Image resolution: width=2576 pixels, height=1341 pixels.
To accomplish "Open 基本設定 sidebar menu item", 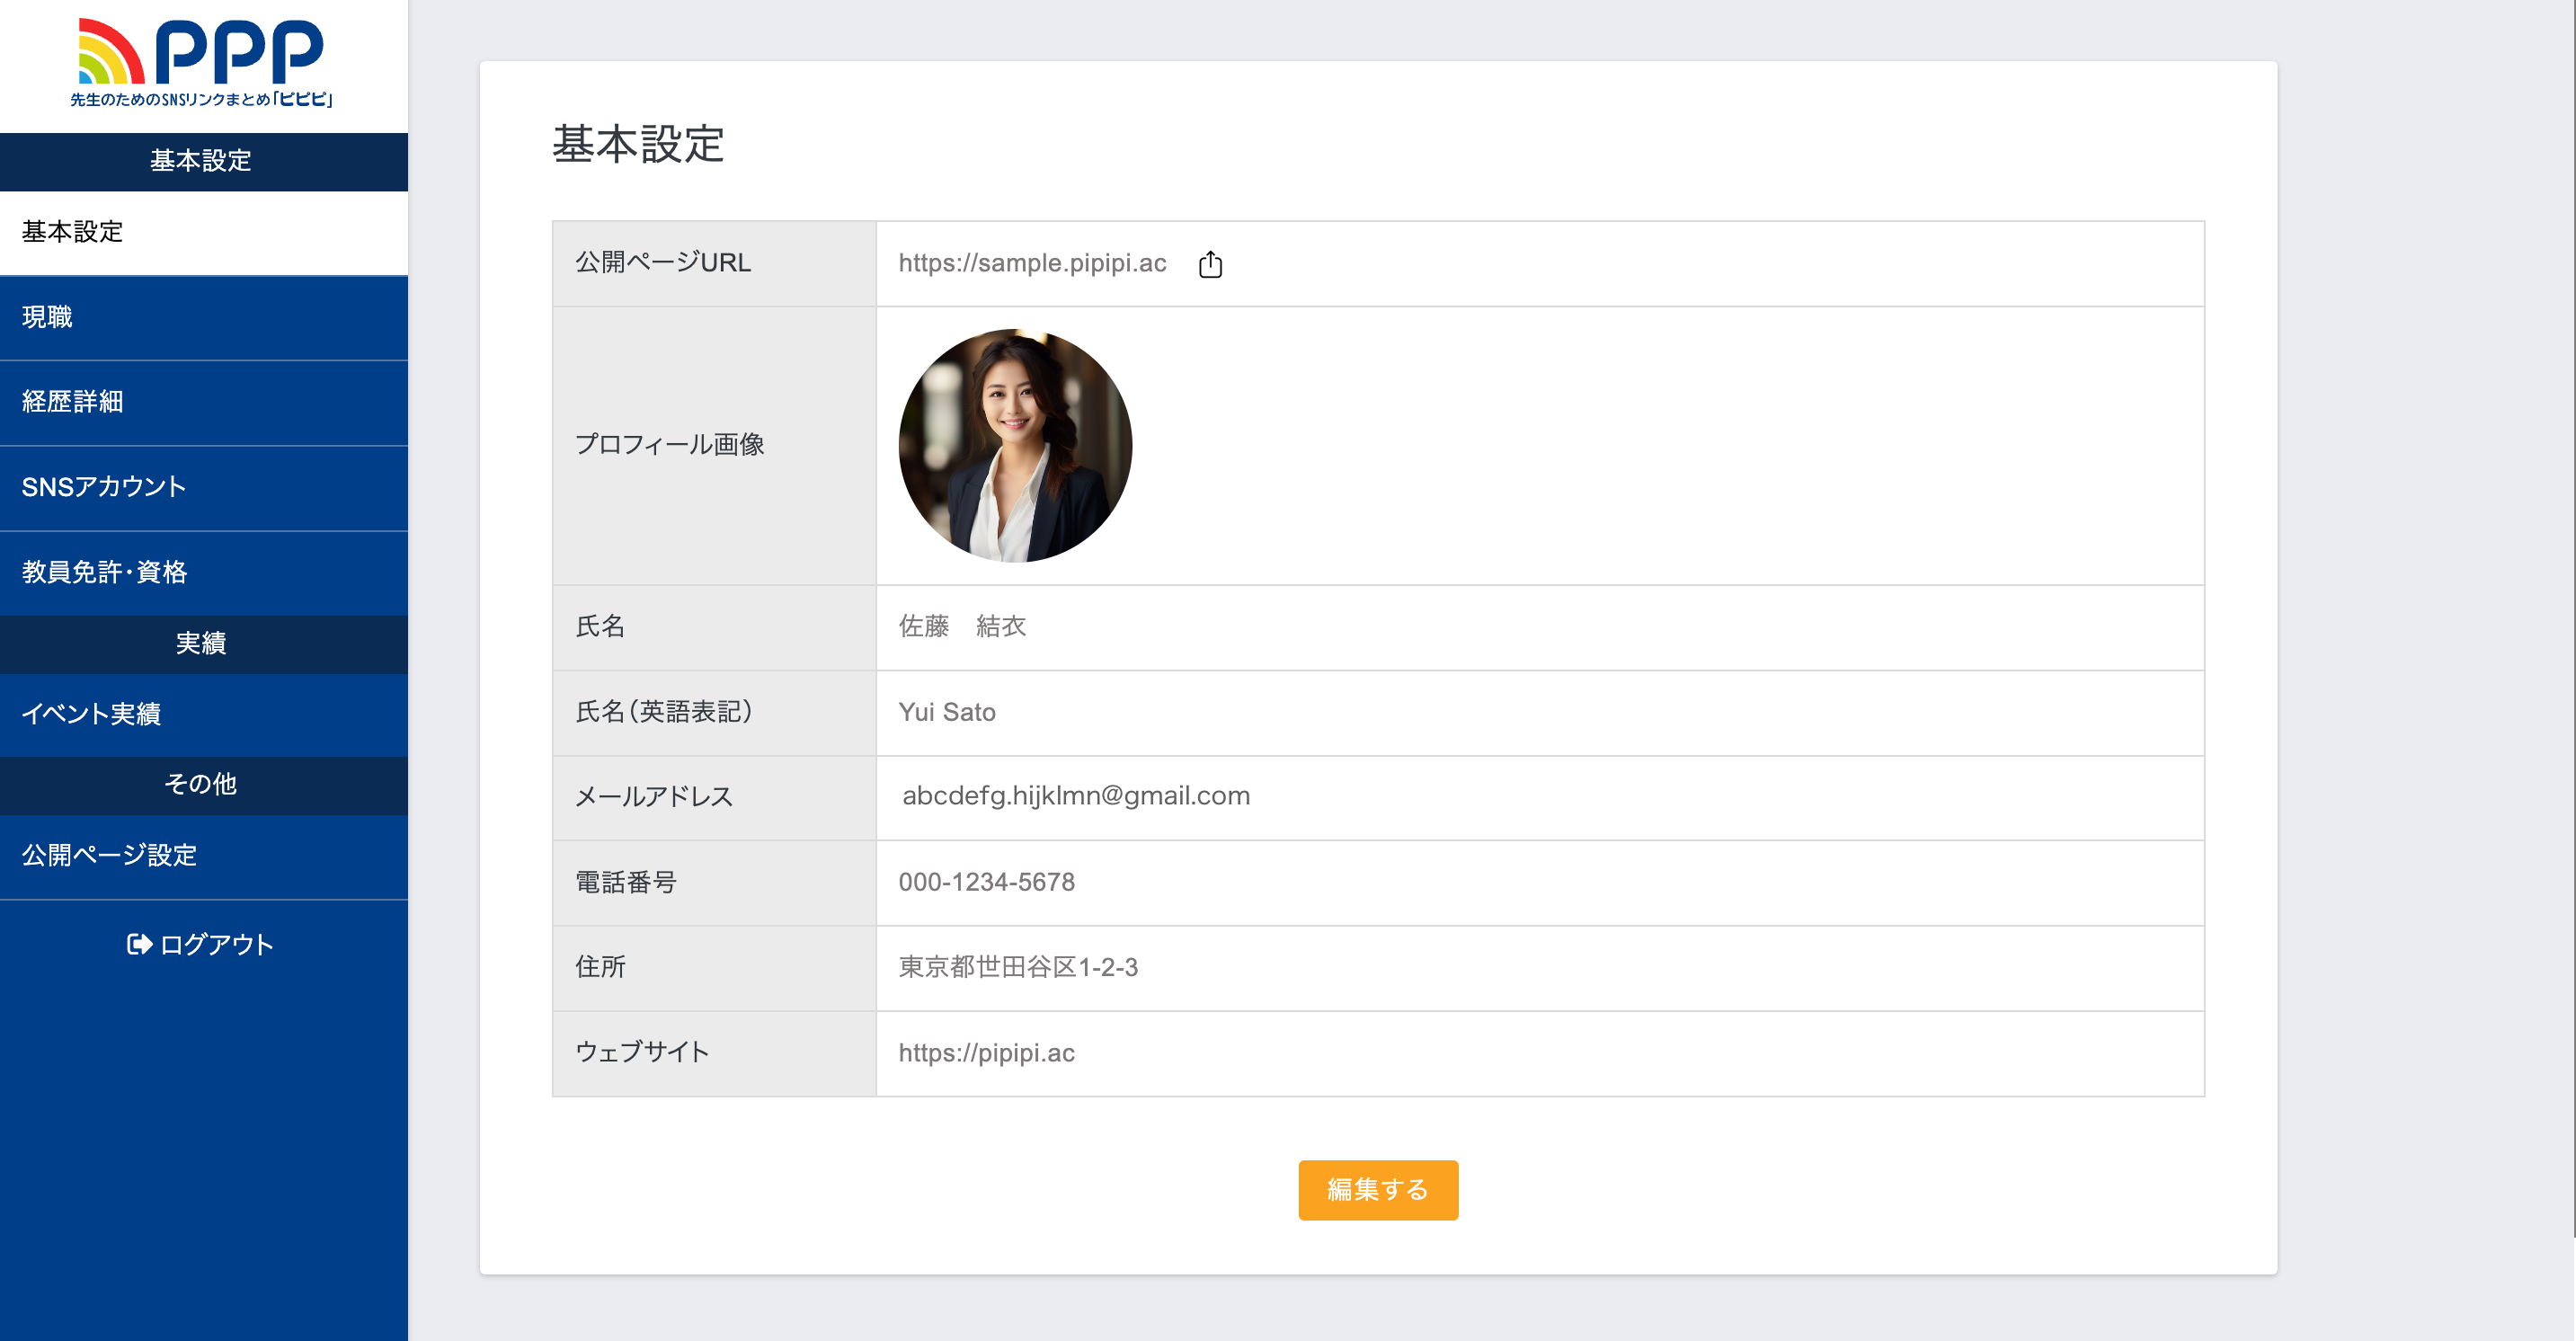I will coord(72,232).
